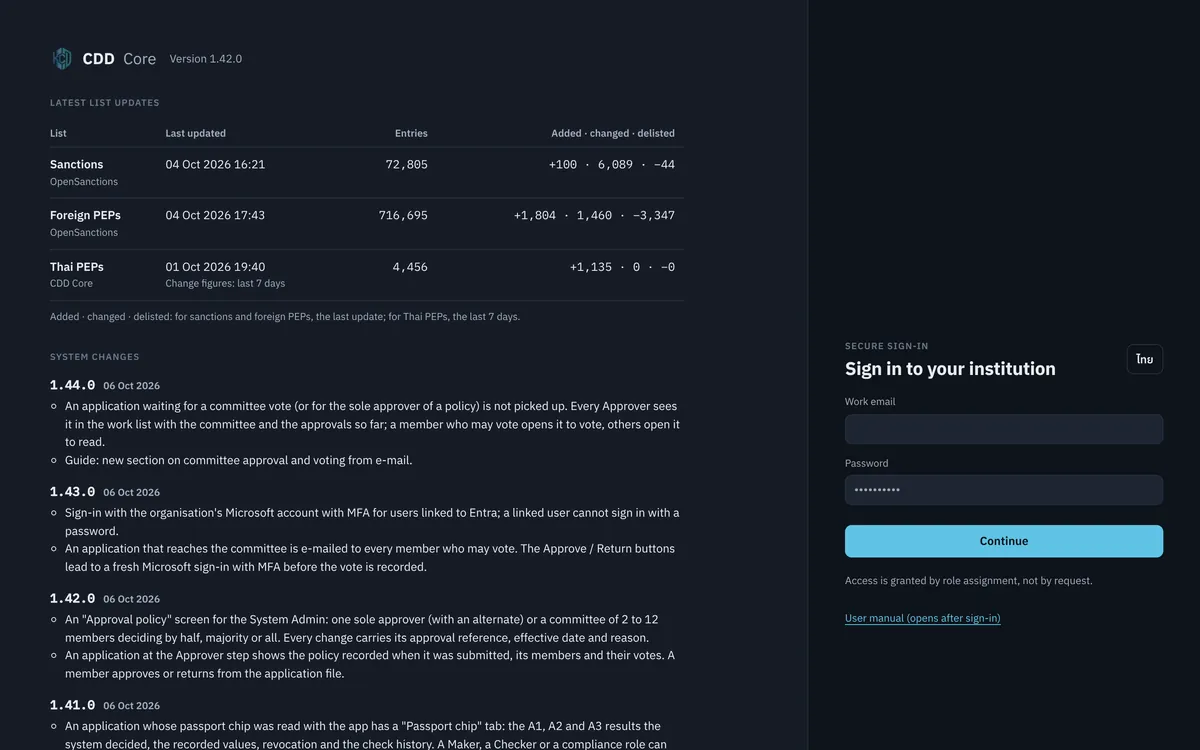
Task: Click the "Work email" field label
Action: point(870,402)
